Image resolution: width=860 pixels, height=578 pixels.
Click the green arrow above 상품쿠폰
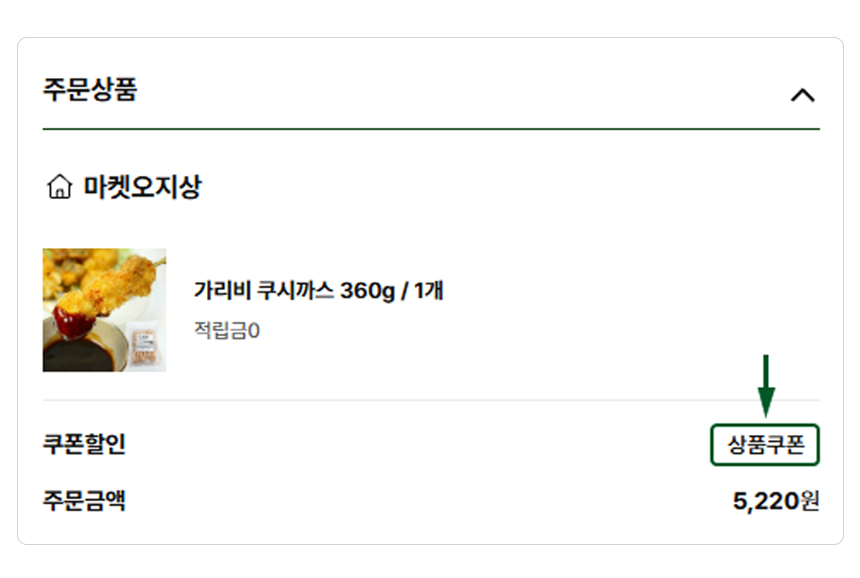coord(766,386)
